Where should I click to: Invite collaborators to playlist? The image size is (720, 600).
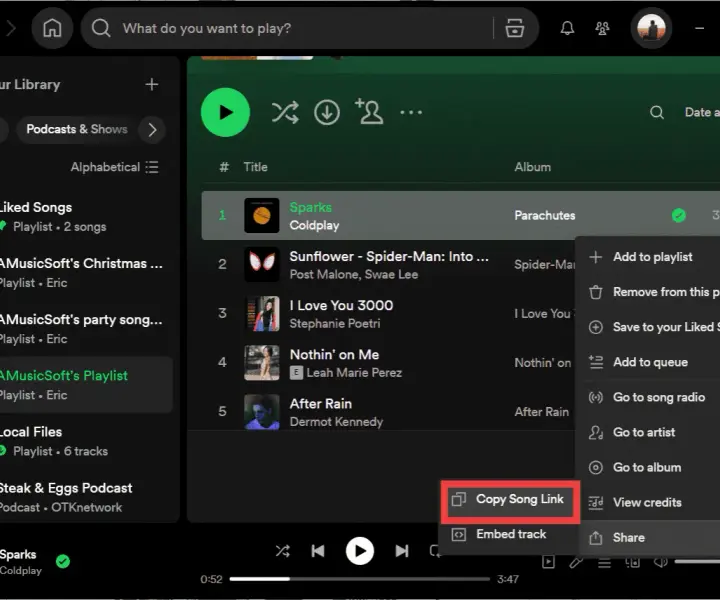tap(369, 112)
